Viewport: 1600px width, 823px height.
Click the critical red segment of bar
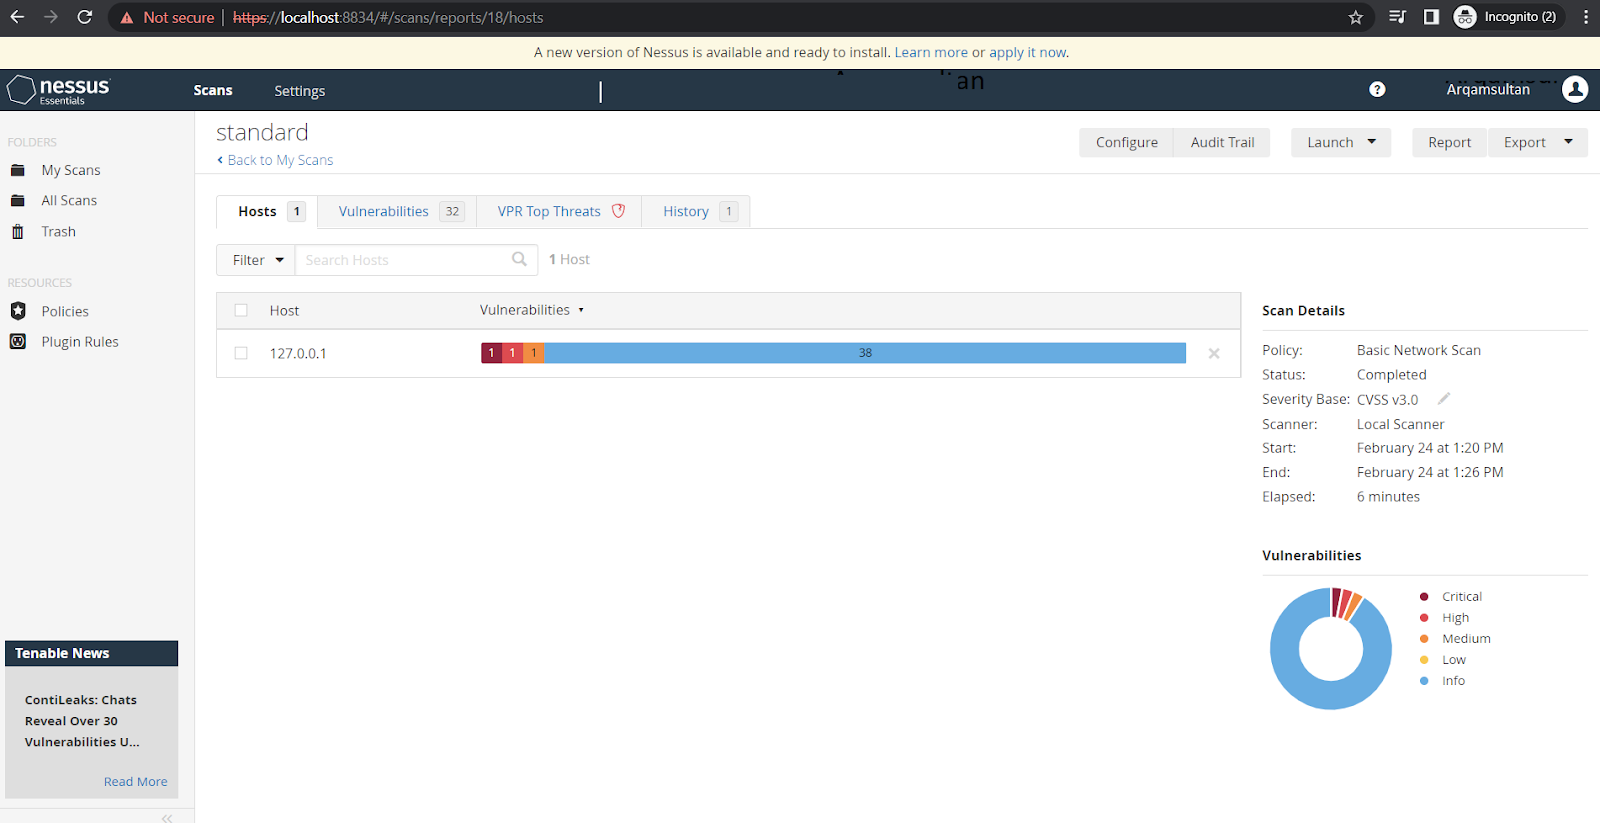tap(491, 353)
